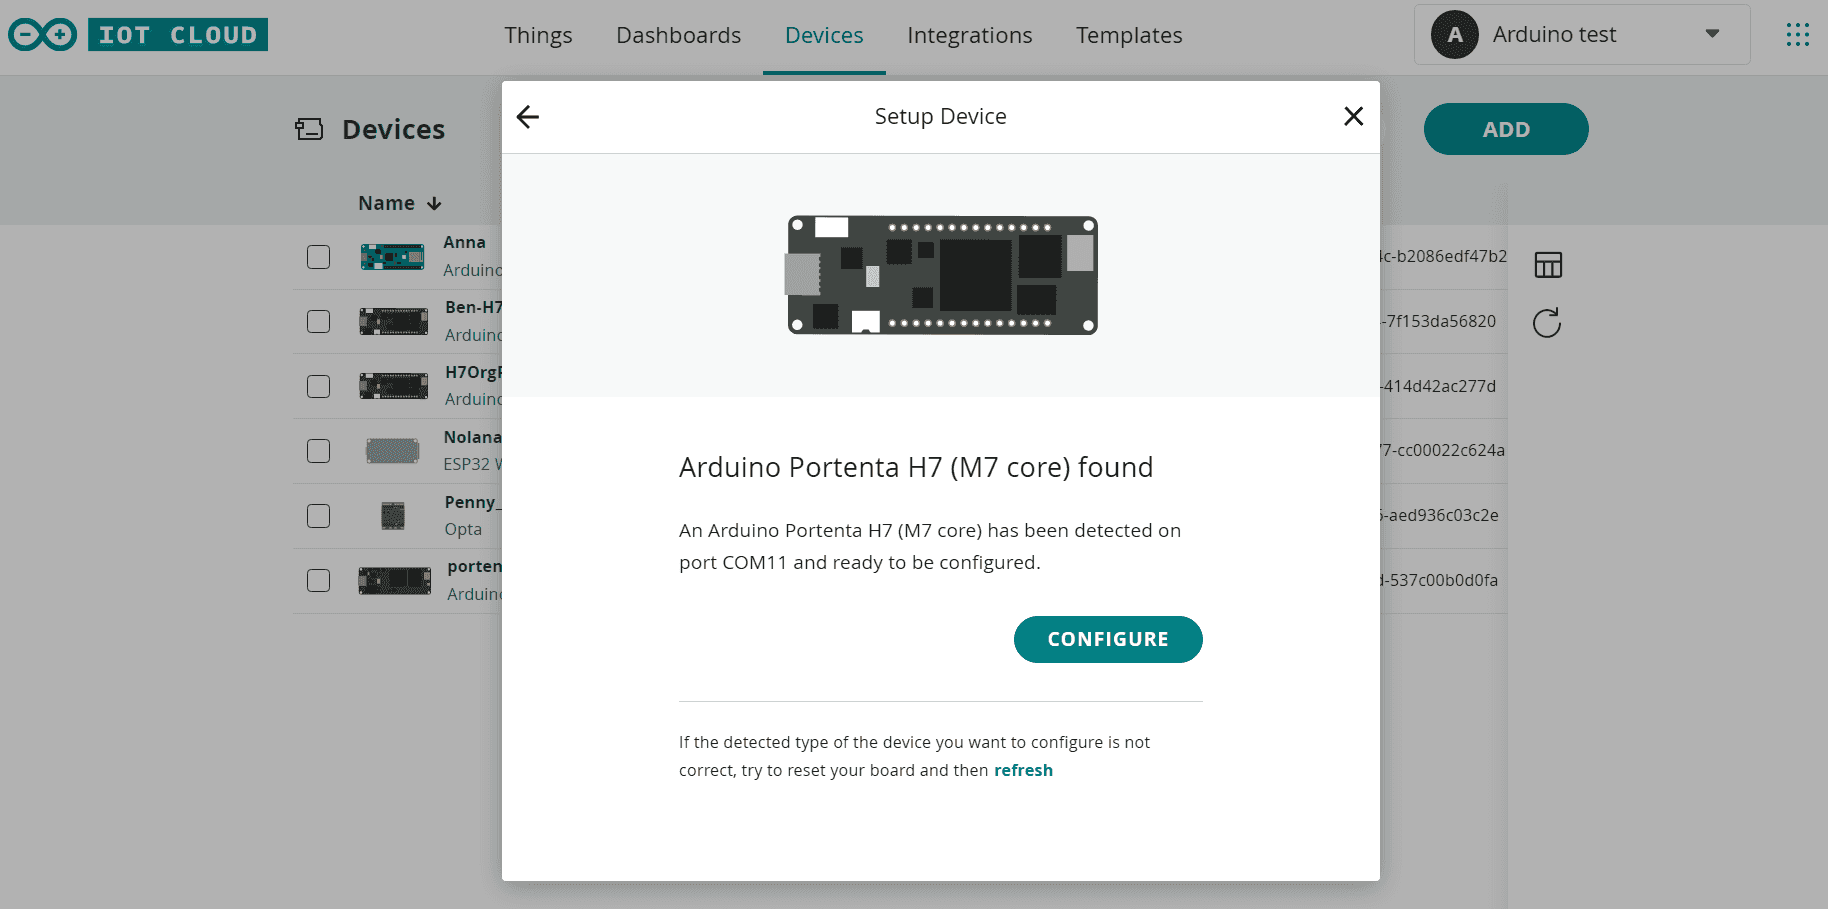The width and height of the screenshot is (1828, 909).
Task: Click the back arrow in Setup Device dialog
Action: point(528,117)
